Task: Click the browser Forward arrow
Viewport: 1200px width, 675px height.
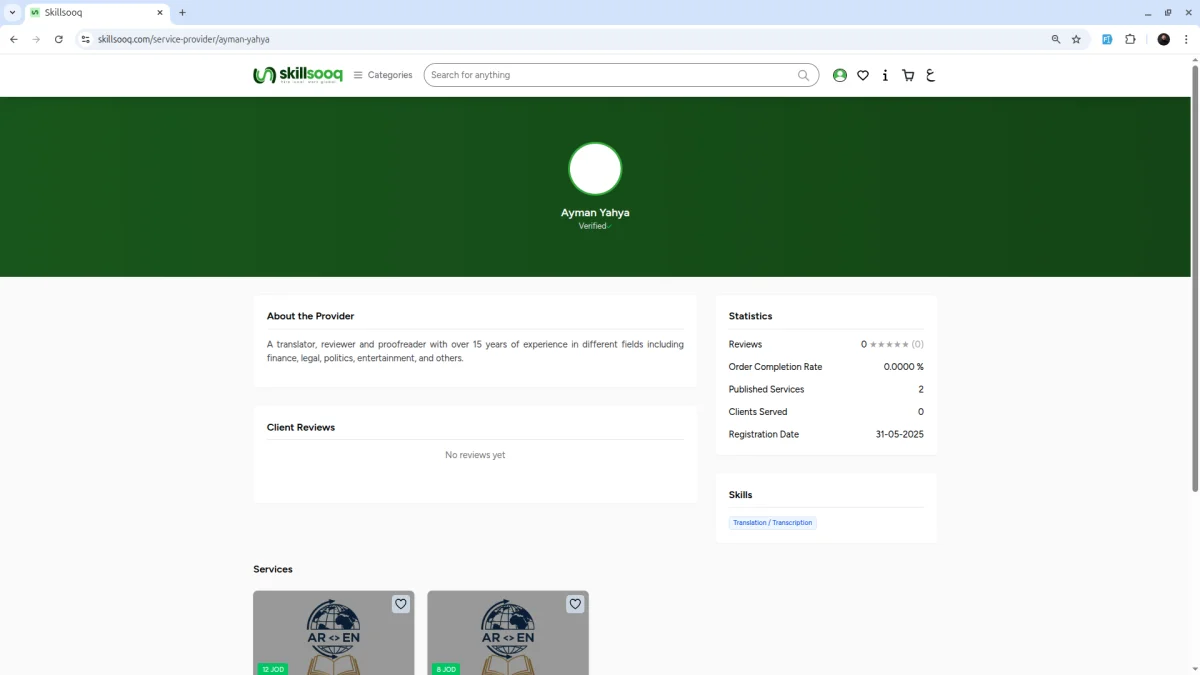Action: point(36,39)
